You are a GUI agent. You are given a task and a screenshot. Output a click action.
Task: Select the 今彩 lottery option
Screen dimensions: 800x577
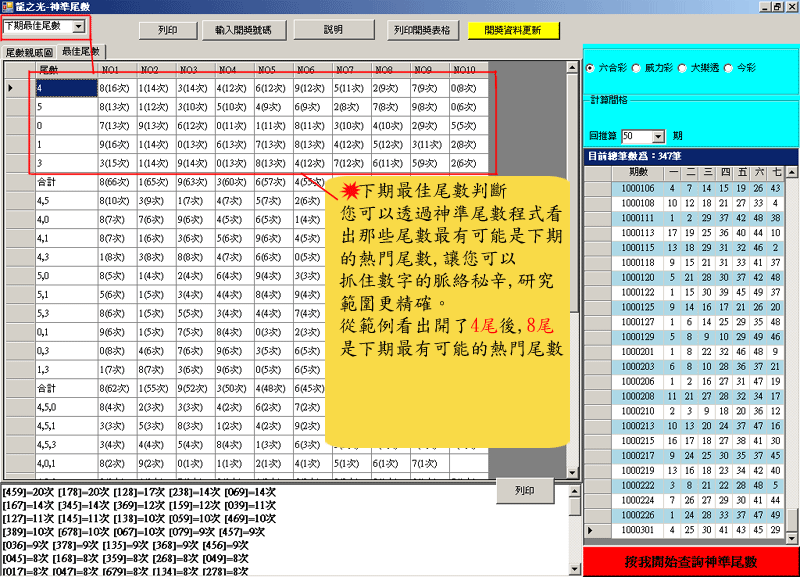coord(728,68)
